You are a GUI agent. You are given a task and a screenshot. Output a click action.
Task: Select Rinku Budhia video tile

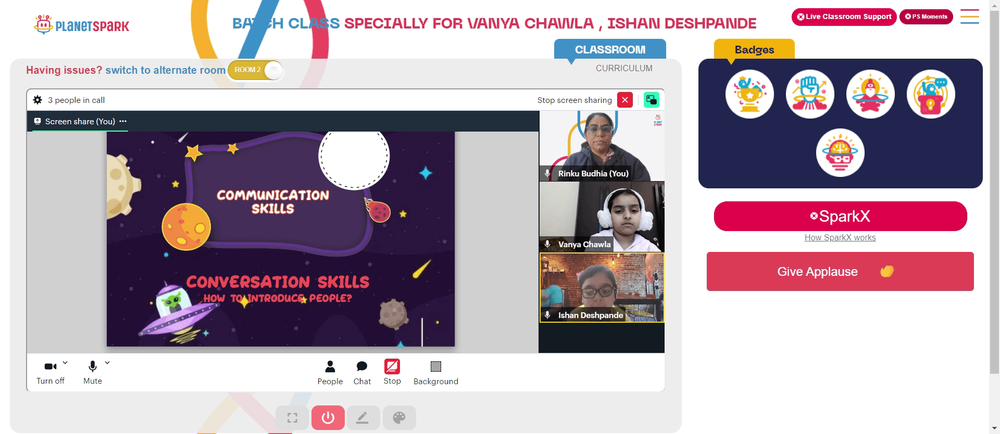(x=602, y=146)
